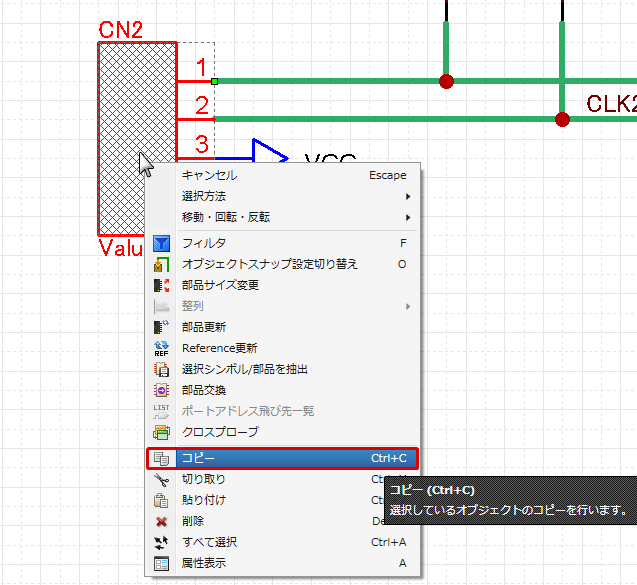The width and height of the screenshot is (637, 585).
Task: Click the 選択シンボル/部品を抽出 icon
Action: coord(161,369)
